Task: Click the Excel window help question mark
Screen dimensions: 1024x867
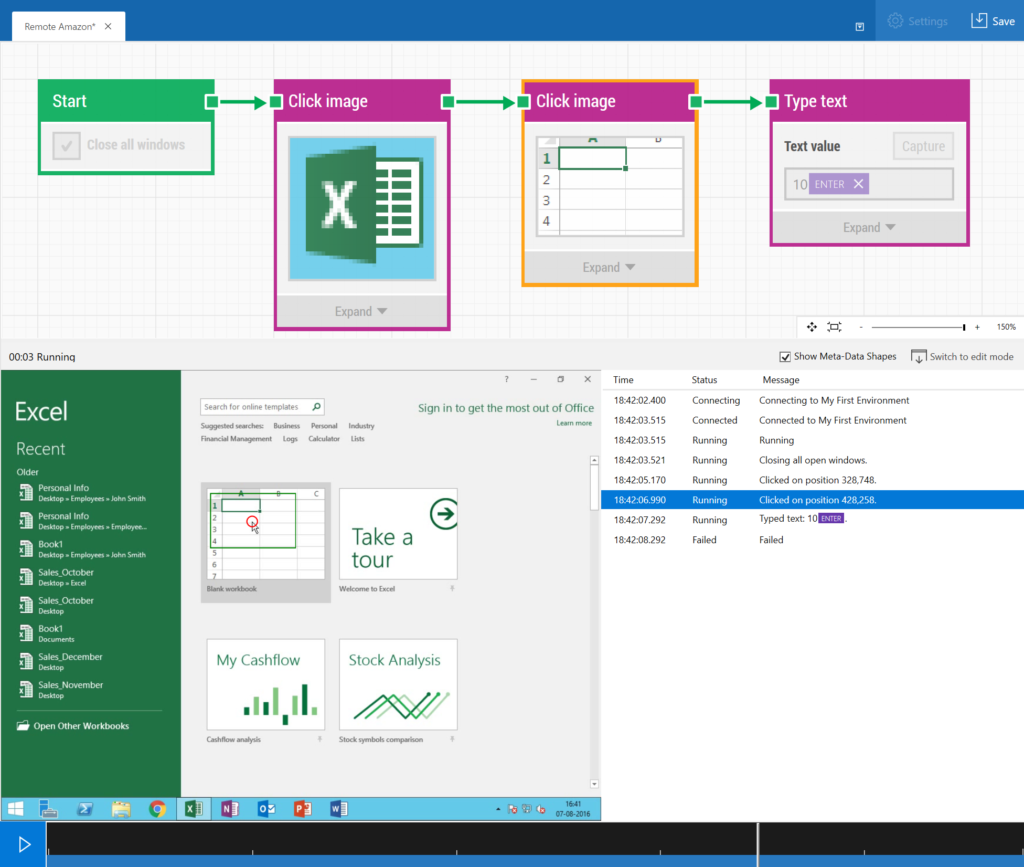Action: point(506,379)
